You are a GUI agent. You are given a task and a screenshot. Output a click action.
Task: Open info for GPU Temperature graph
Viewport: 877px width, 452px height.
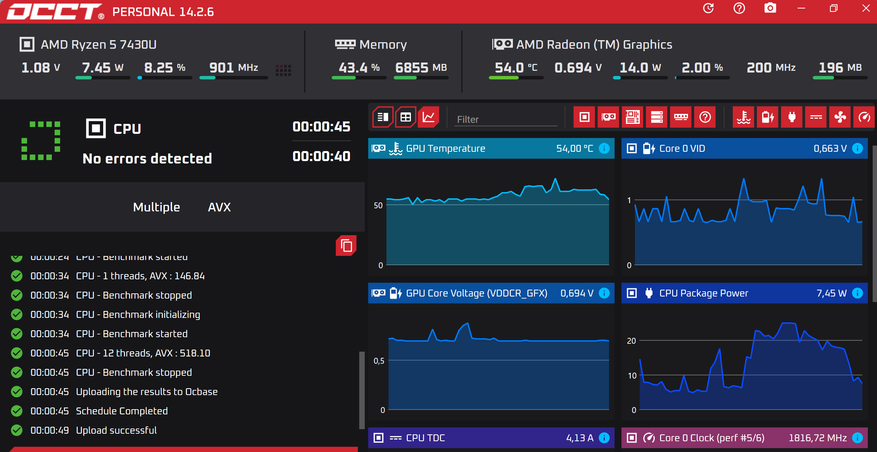coord(604,149)
